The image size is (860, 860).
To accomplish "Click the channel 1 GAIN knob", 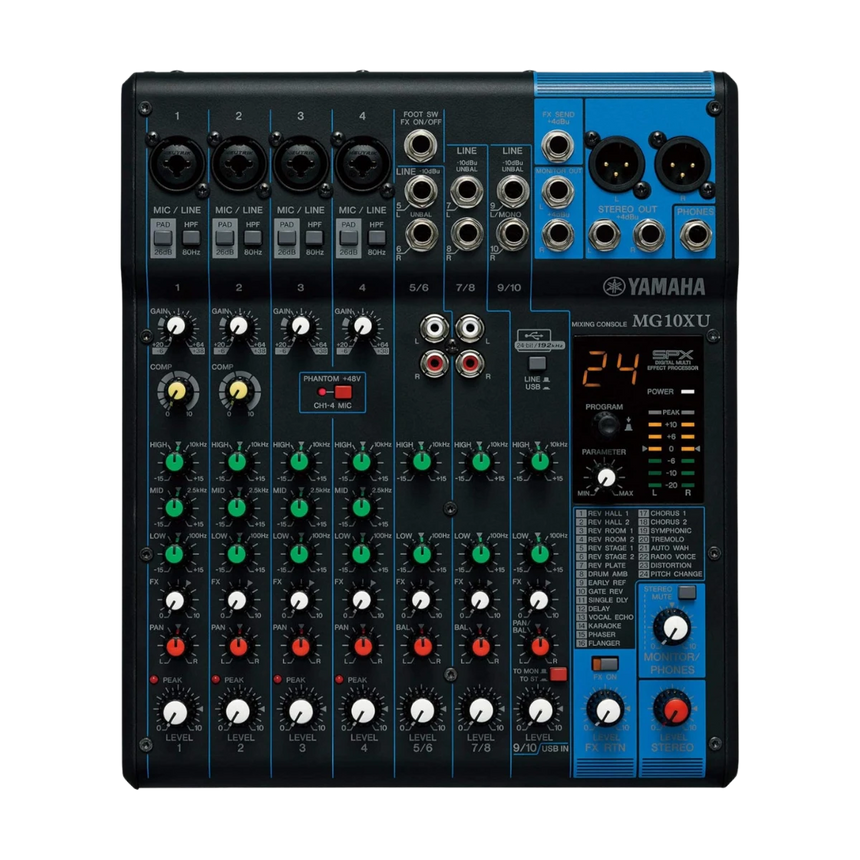I will pos(176,326).
